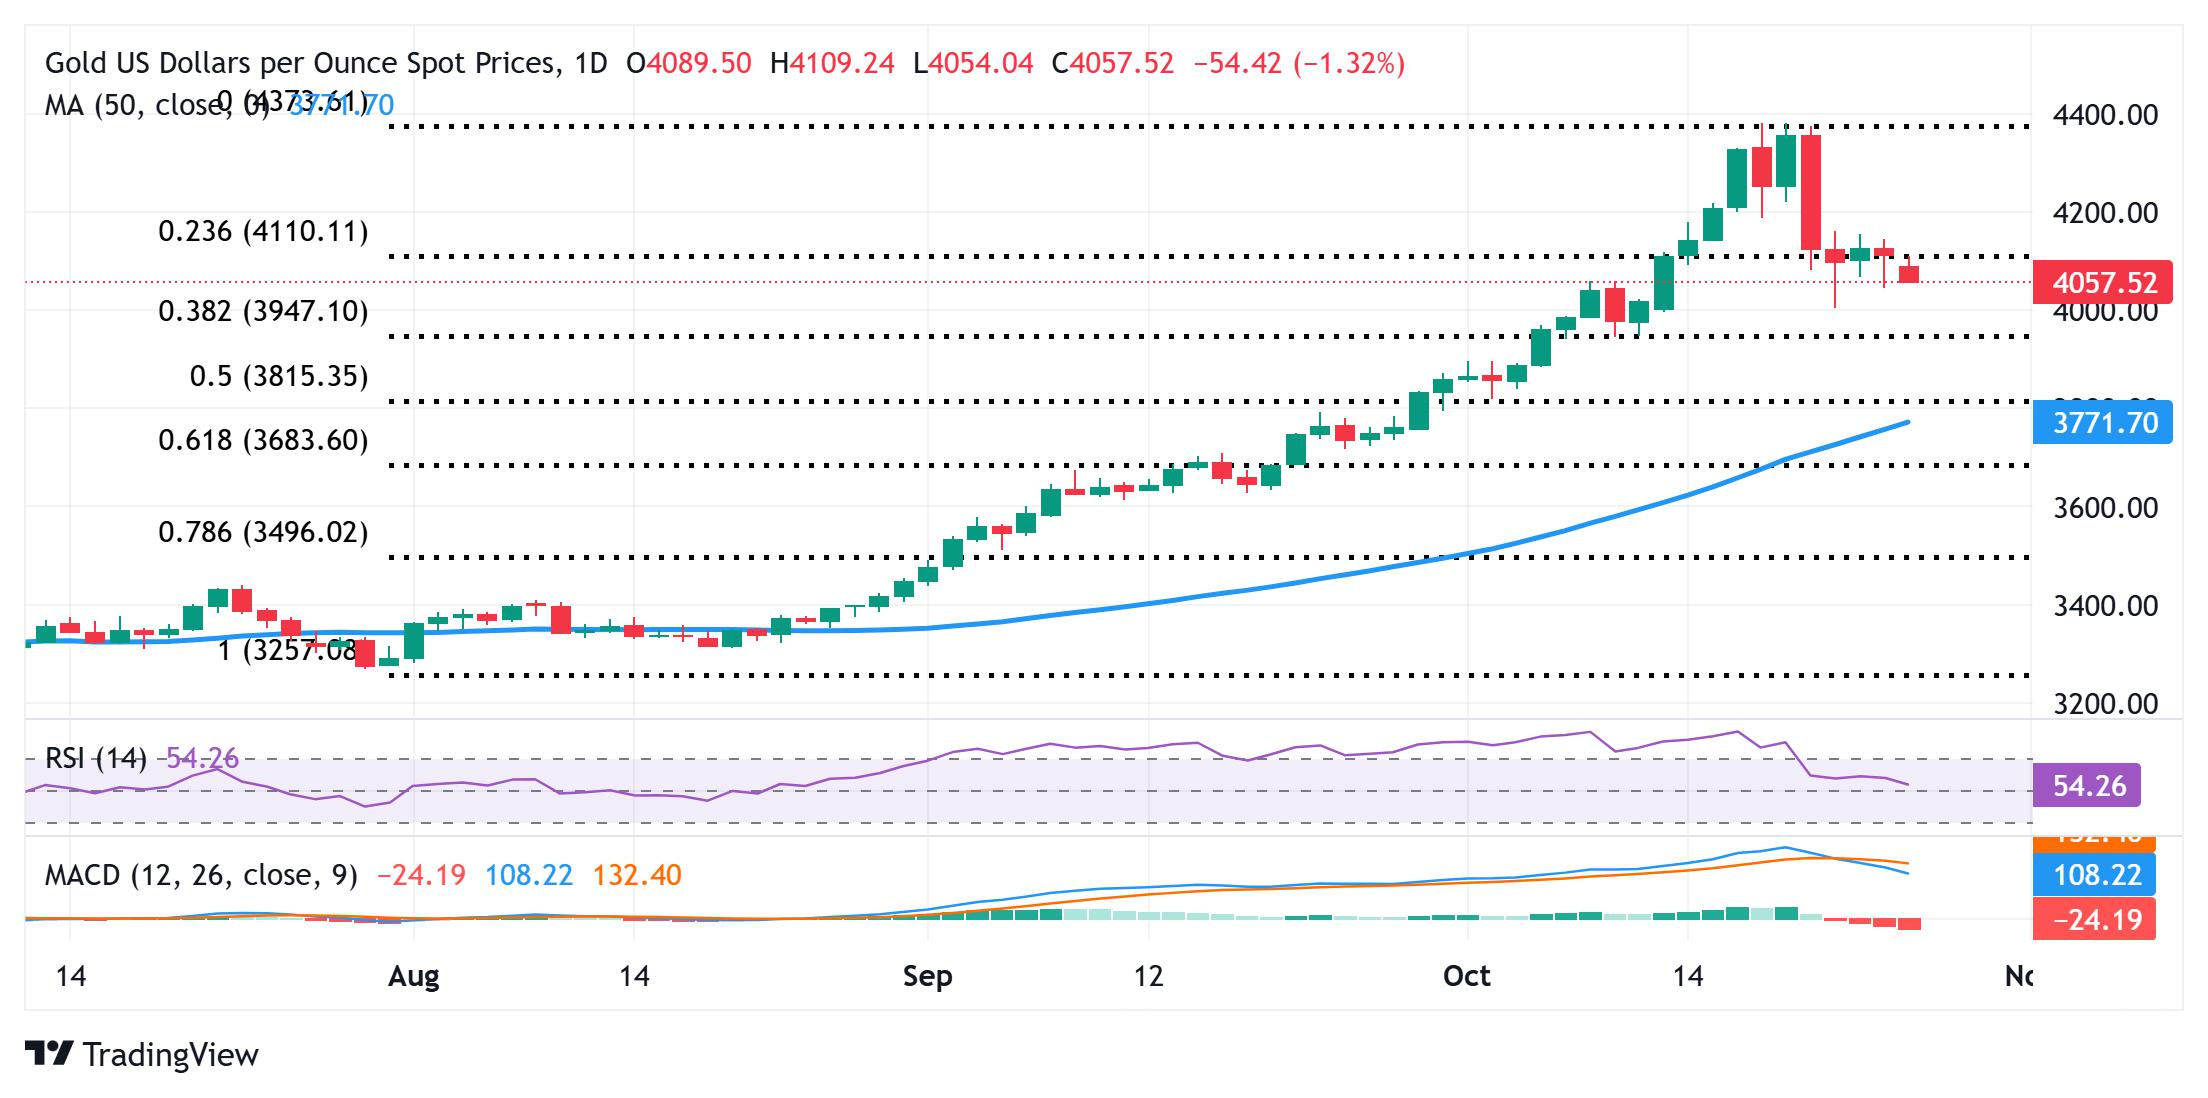Click the 0.236 (4110.11) Fibonacci level label
Viewport: 2208px width, 1098px height.
263,232
